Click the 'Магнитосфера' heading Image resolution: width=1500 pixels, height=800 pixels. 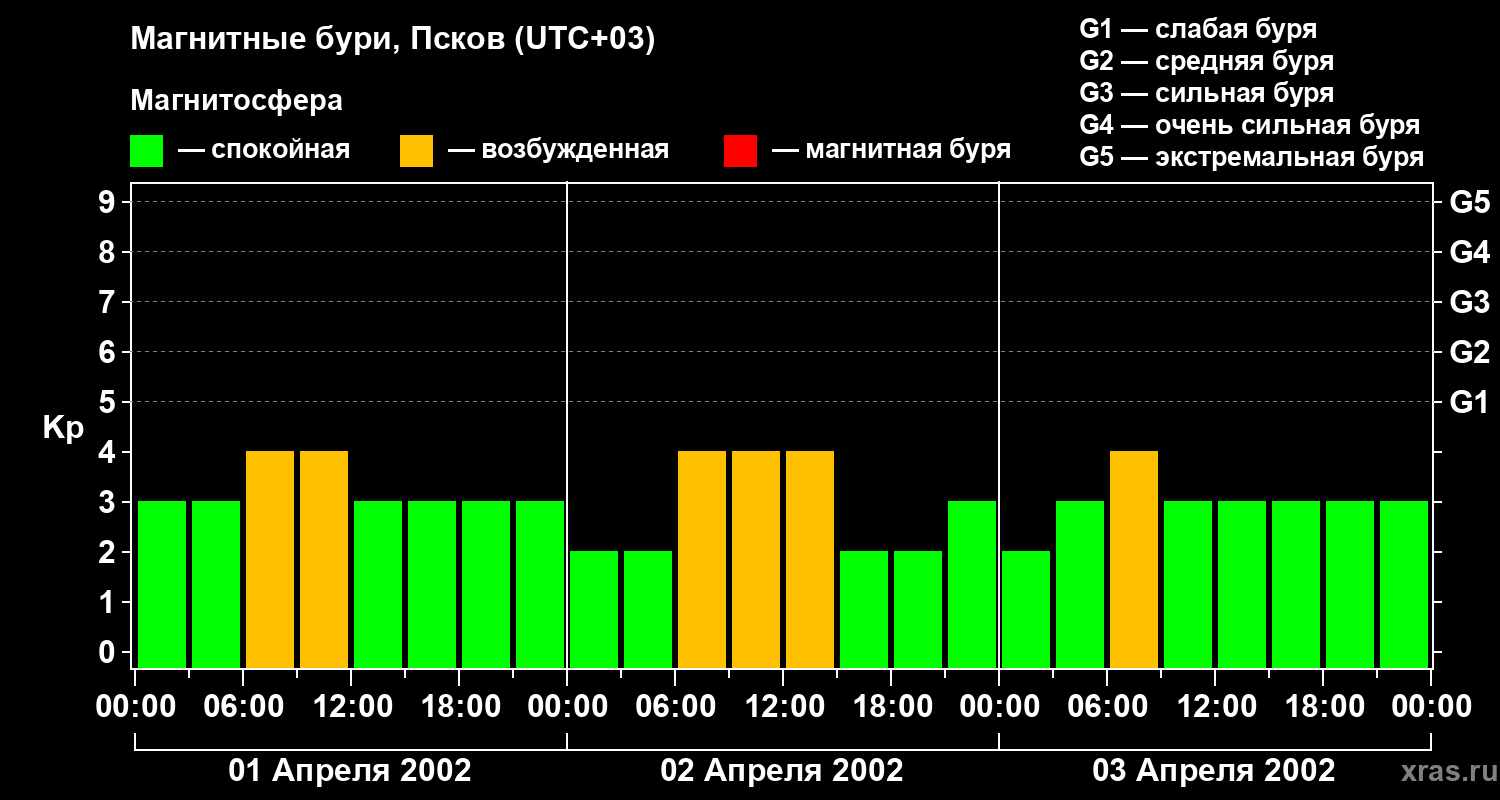[236, 101]
